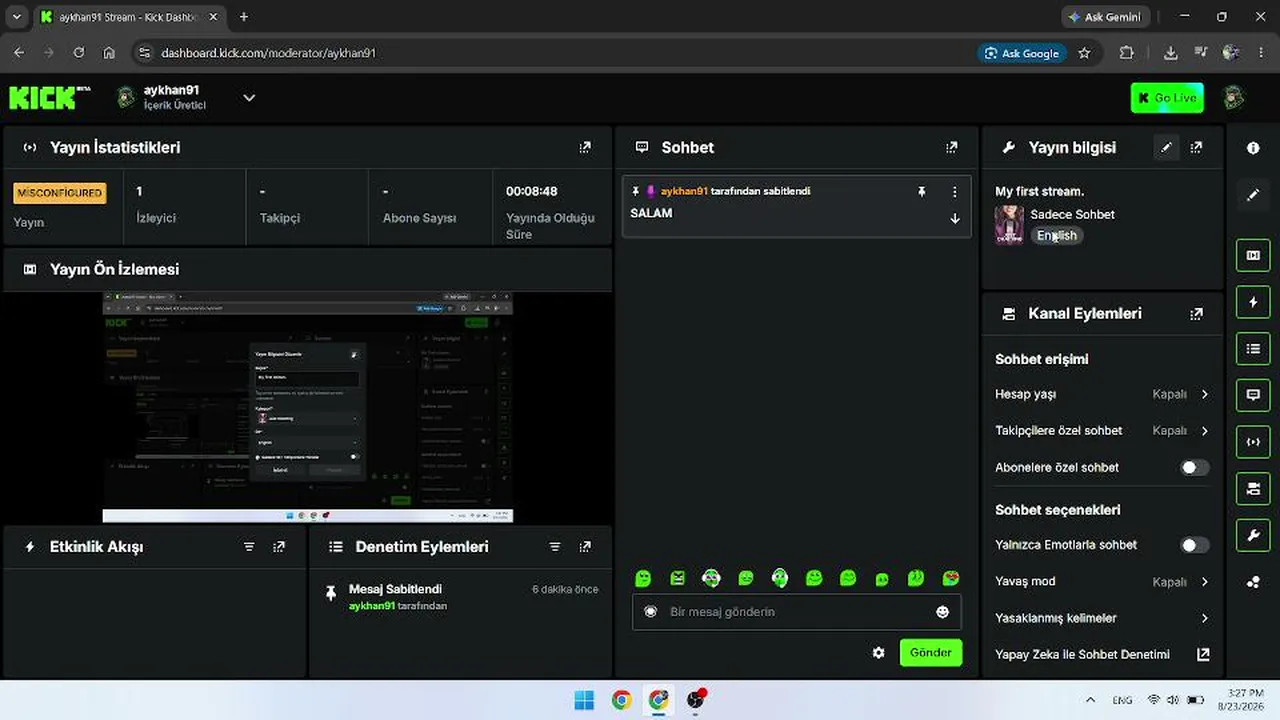Click the 00:08:48 stream duration value
The image size is (1280, 720).
pos(531,191)
